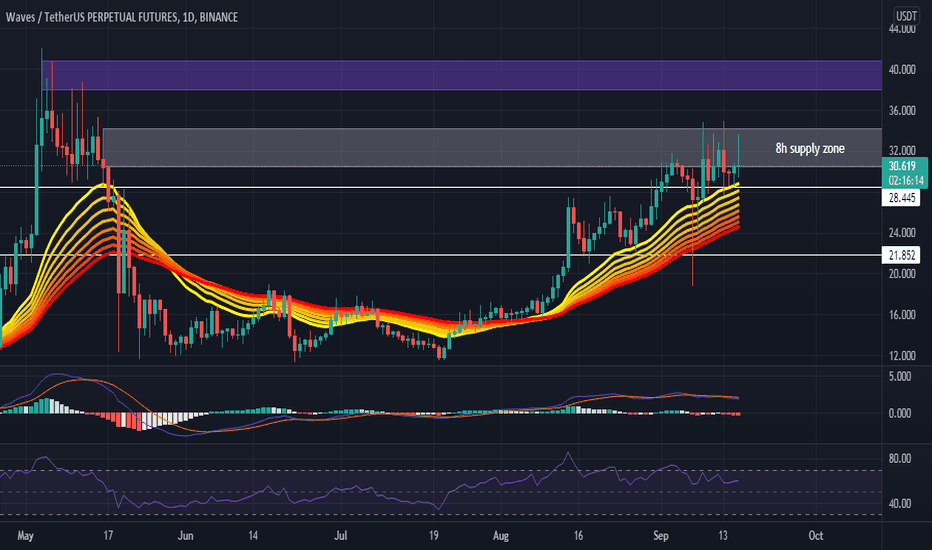Click the USDT currency label
932x550 pixels.
[x=906, y=16]
